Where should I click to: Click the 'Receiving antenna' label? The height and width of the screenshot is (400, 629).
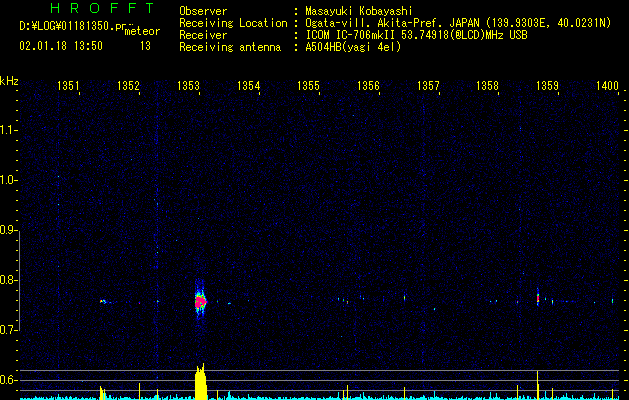(x=230, y=47)
